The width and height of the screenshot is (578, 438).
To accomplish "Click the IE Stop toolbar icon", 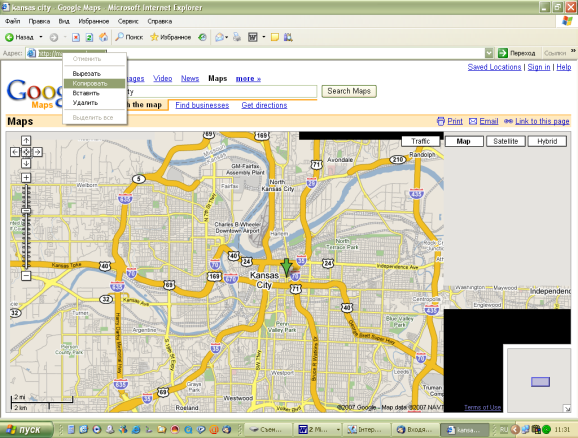I will 76,37.
